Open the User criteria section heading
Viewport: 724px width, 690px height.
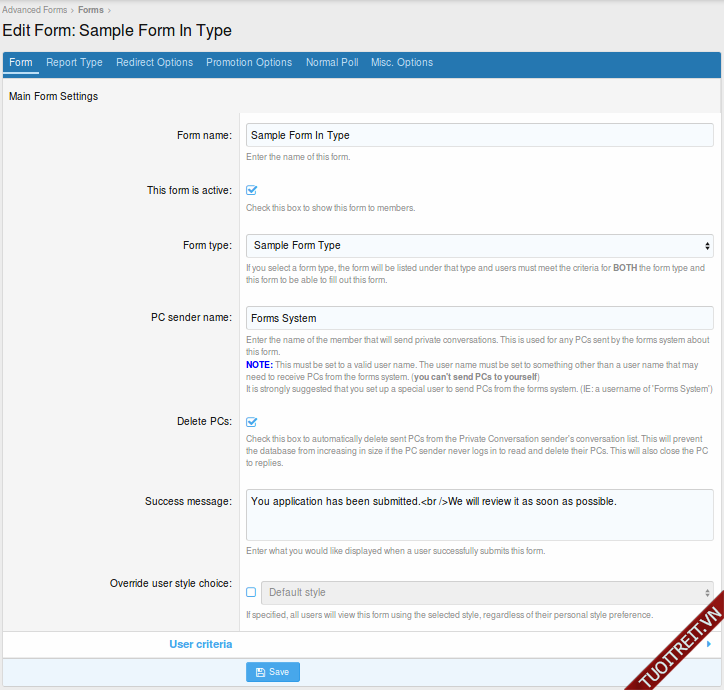[x=201, y=645]
